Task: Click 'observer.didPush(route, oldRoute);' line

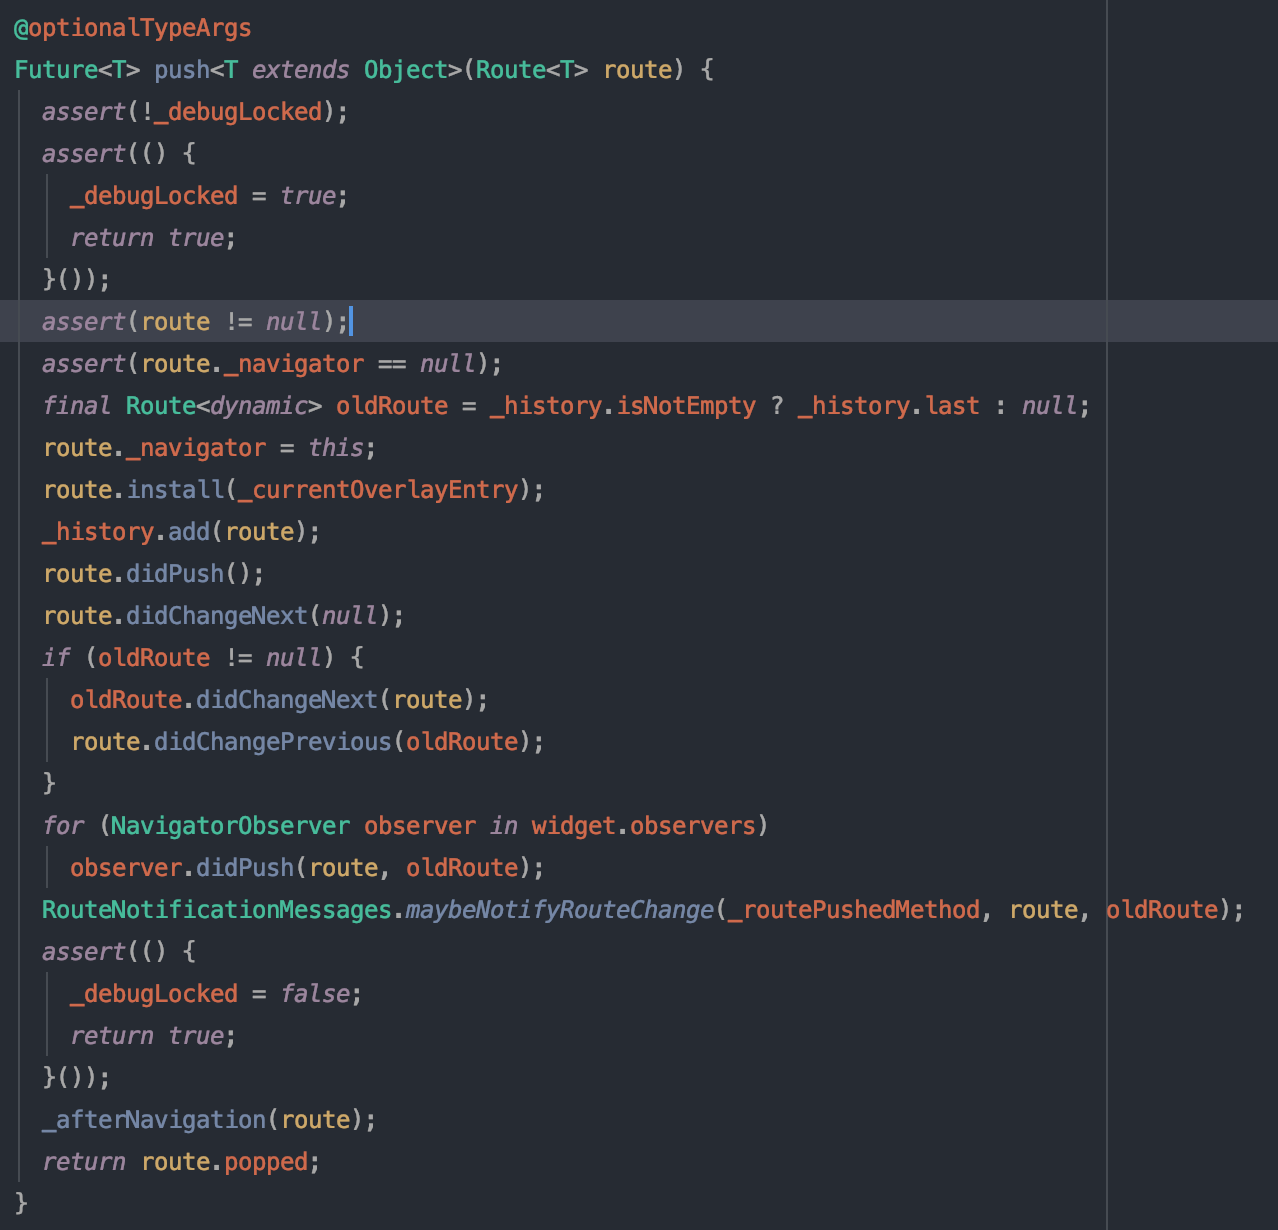Action: (307, 868)
